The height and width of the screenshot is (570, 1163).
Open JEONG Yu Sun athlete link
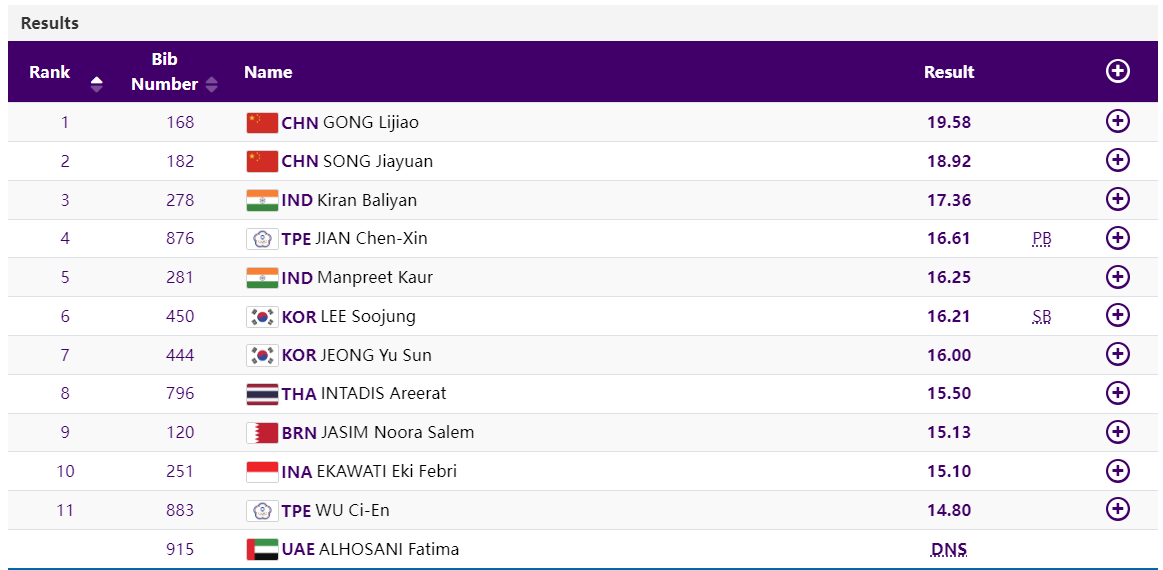[376, 355]
